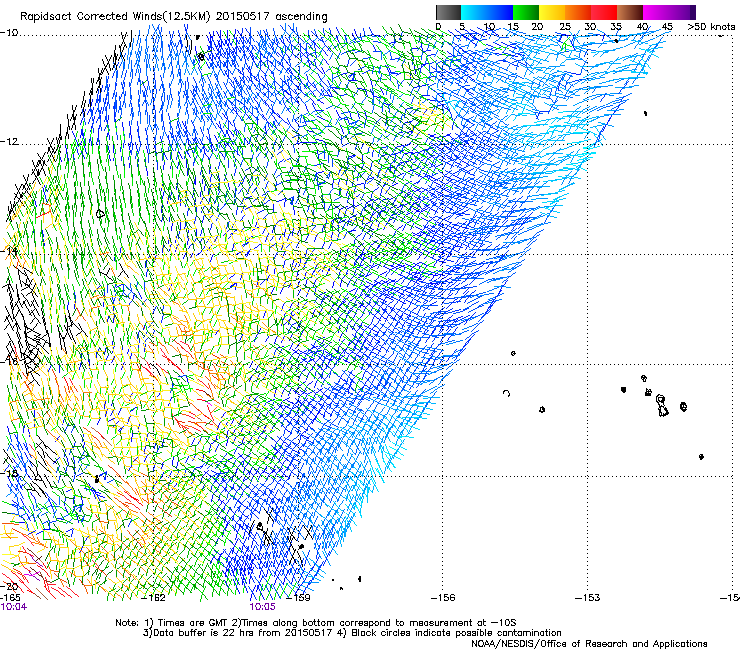Viewport: 740px width, 650px height.
Task: Click the '-18' latitude axis label
Action: point(9,473)
